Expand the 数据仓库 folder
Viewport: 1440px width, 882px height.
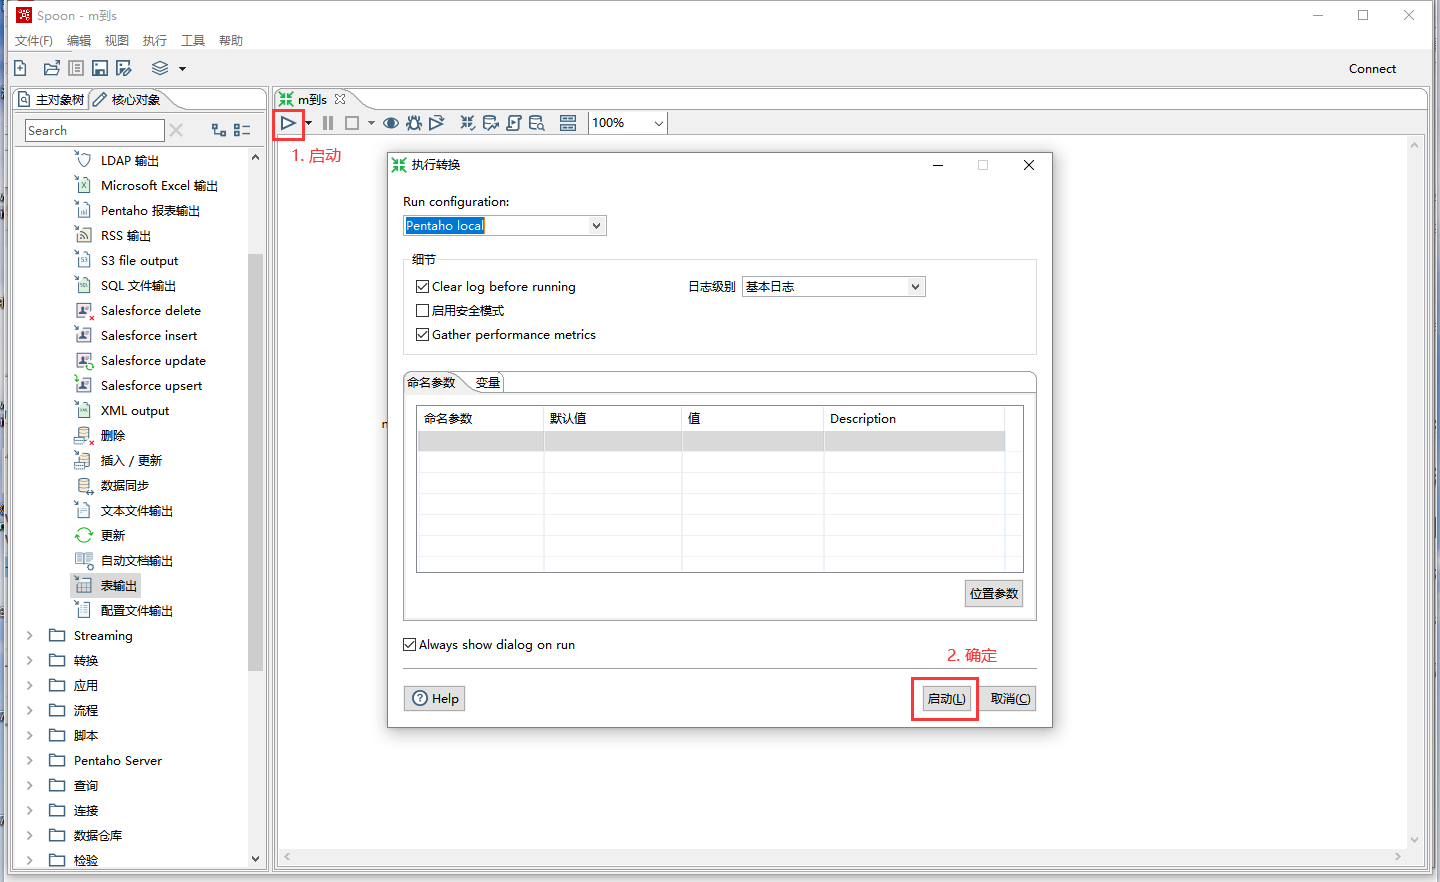tap(30, 835)
